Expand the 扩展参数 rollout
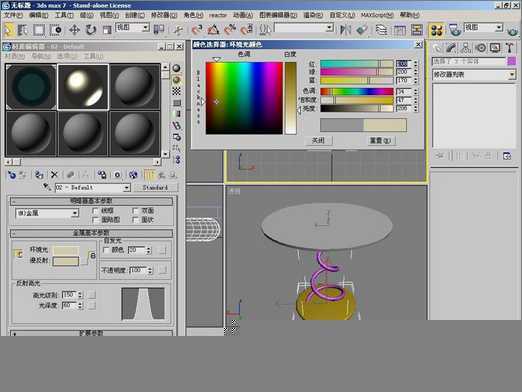The height and width of the screenshot is (392, 522). pyautogui.click(x=91, y=333)
